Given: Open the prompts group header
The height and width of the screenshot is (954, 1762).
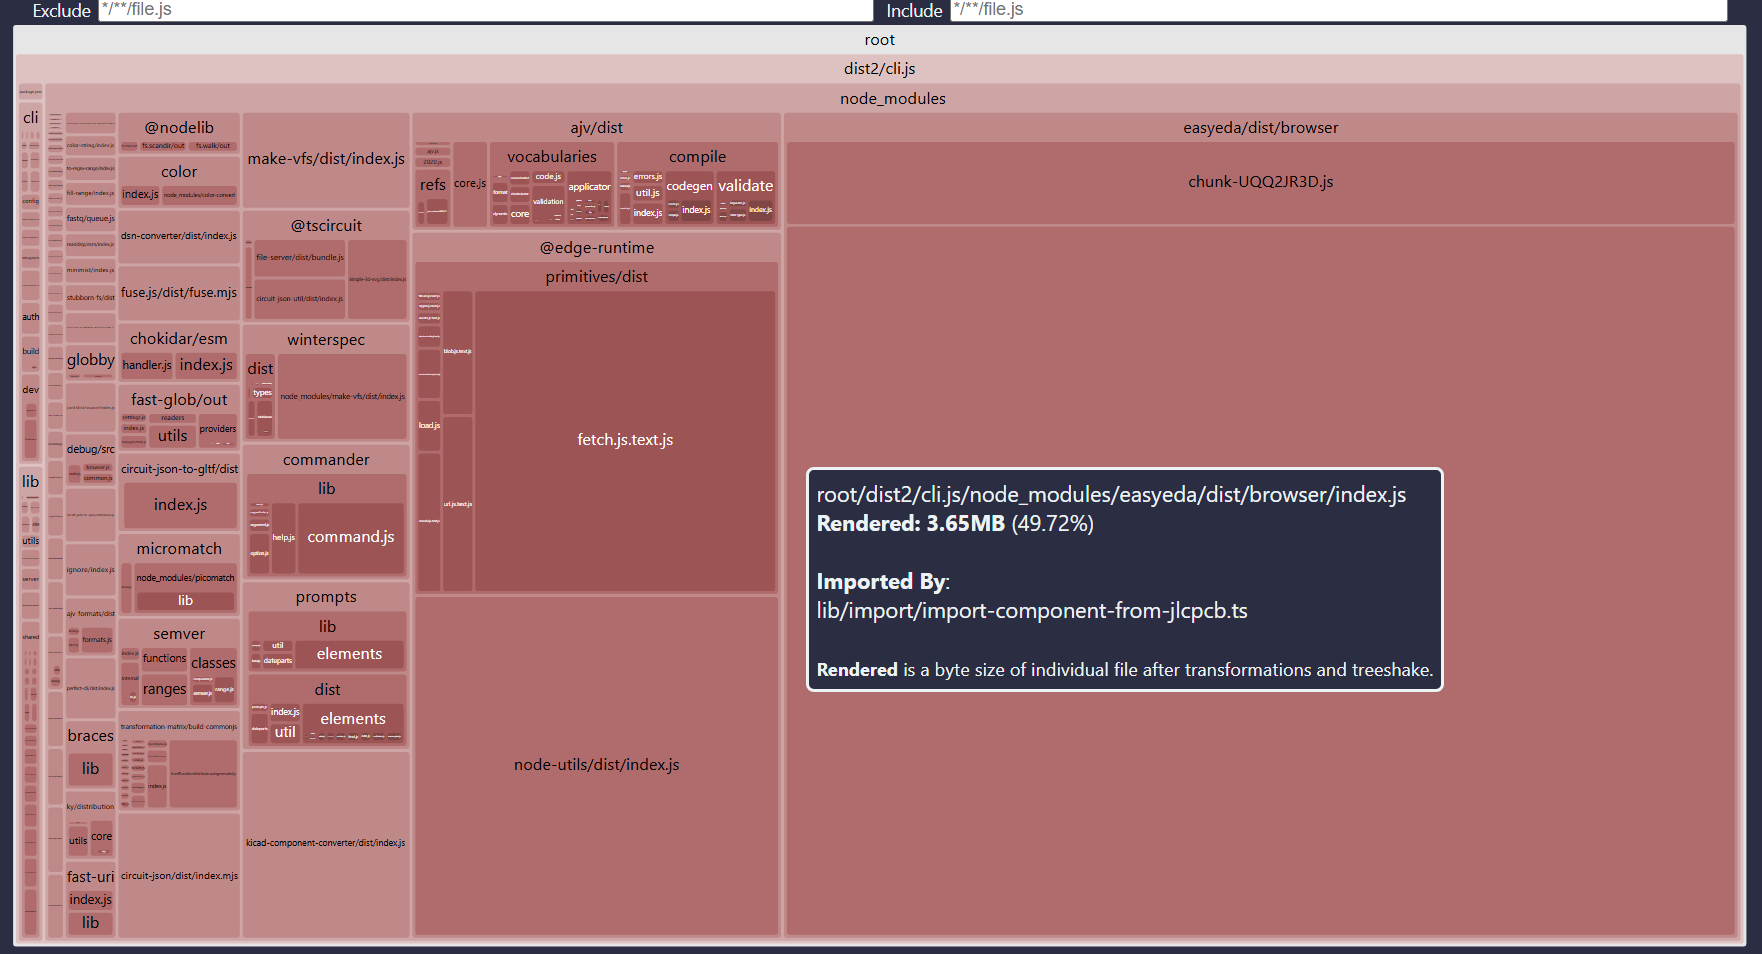Looking at the screenshot, I should point(326,597).
